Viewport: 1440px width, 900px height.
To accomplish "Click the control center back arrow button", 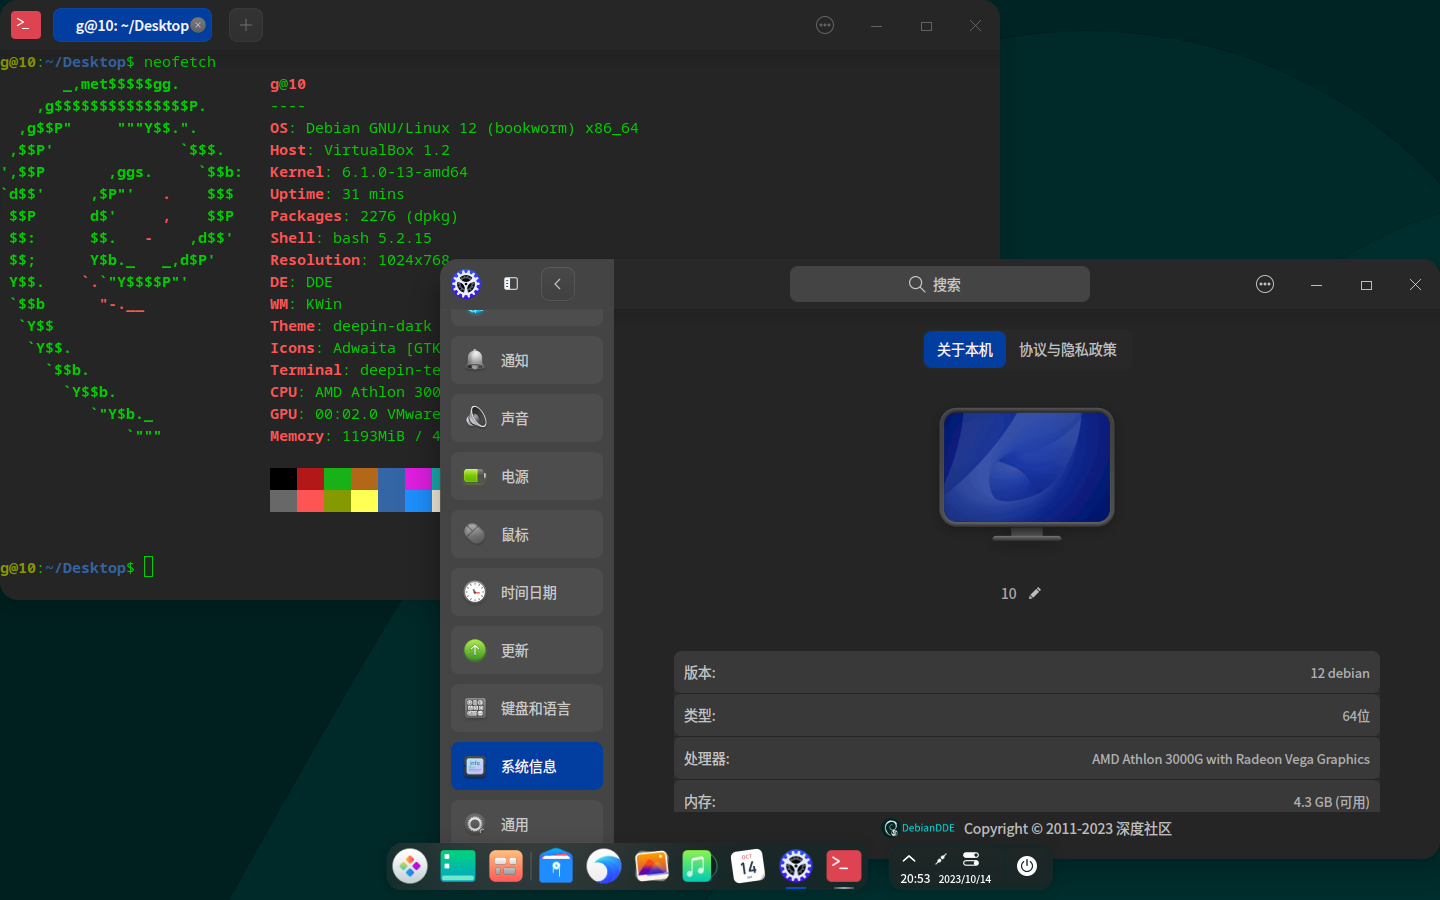I will coord(558,284).
